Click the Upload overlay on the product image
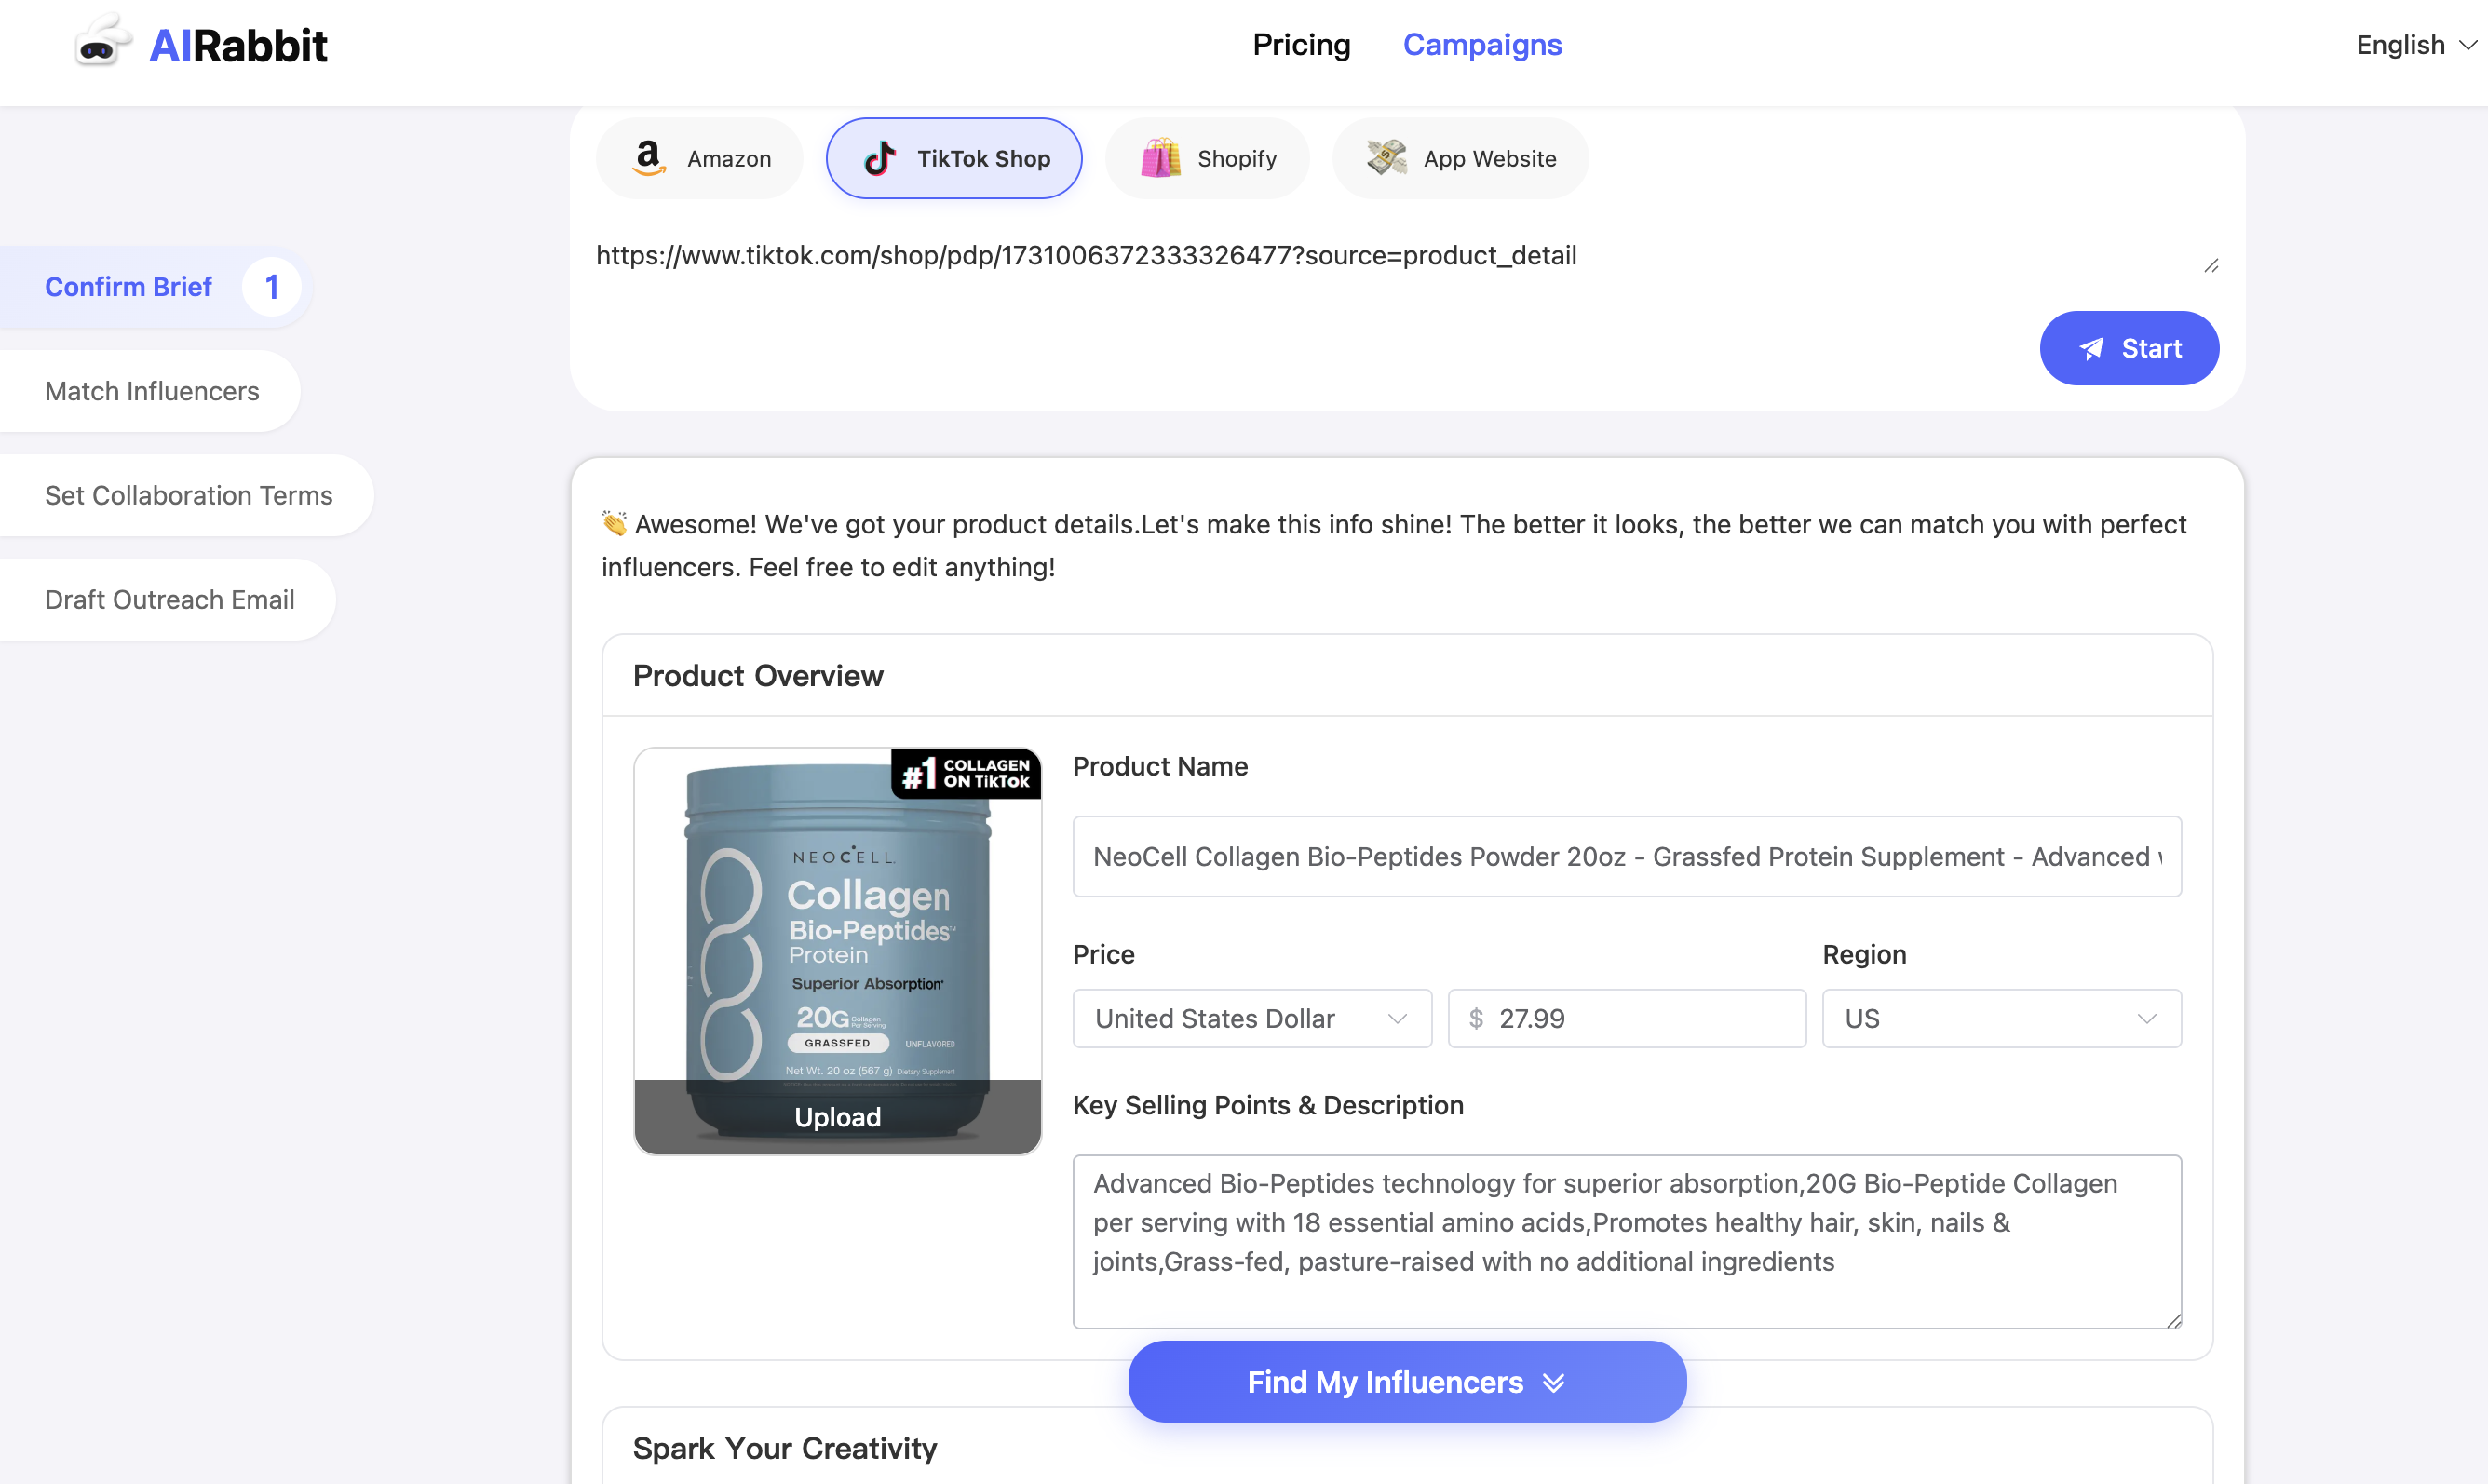The height and width of the screenshot is (1484, 2488). (837, 1117)
